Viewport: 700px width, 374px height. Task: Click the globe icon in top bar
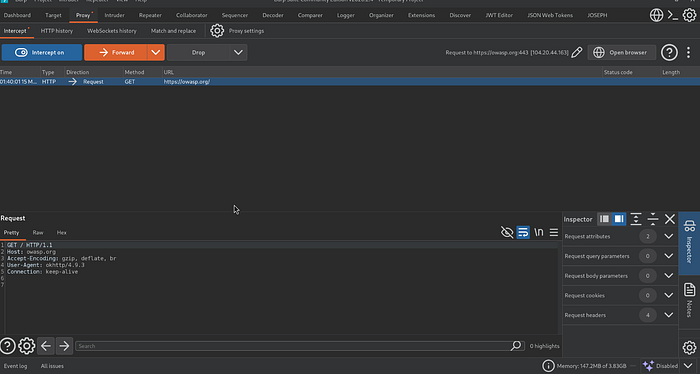pyautogui.click(x=656, y=15)
